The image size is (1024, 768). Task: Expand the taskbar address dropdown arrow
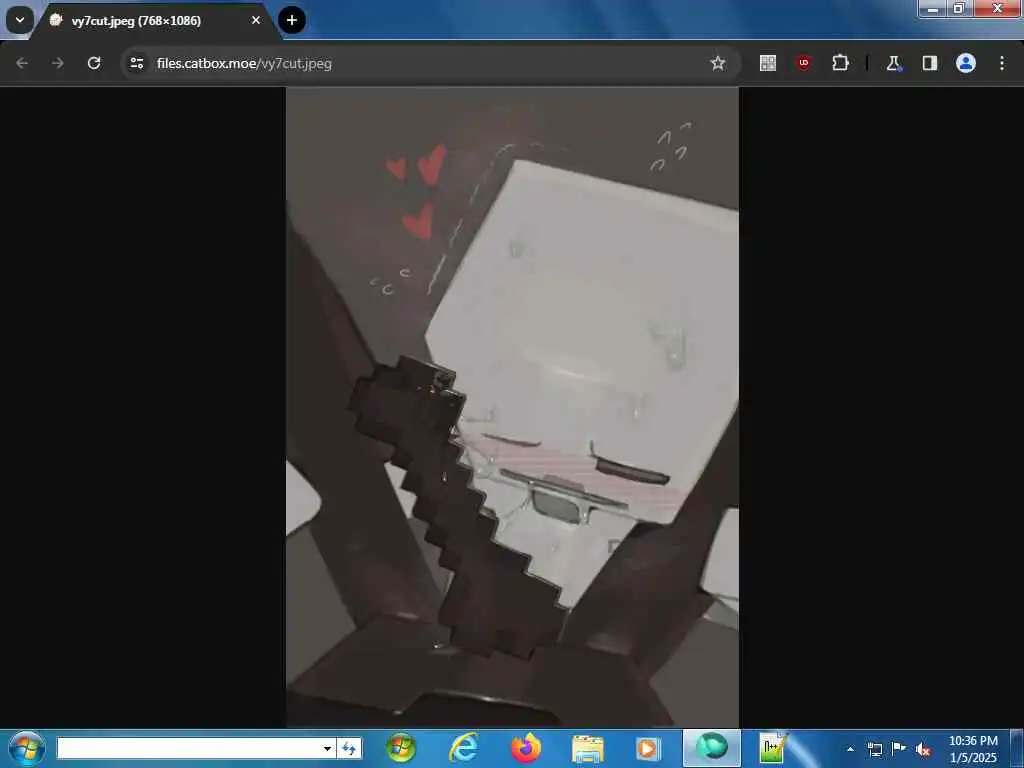327,748
